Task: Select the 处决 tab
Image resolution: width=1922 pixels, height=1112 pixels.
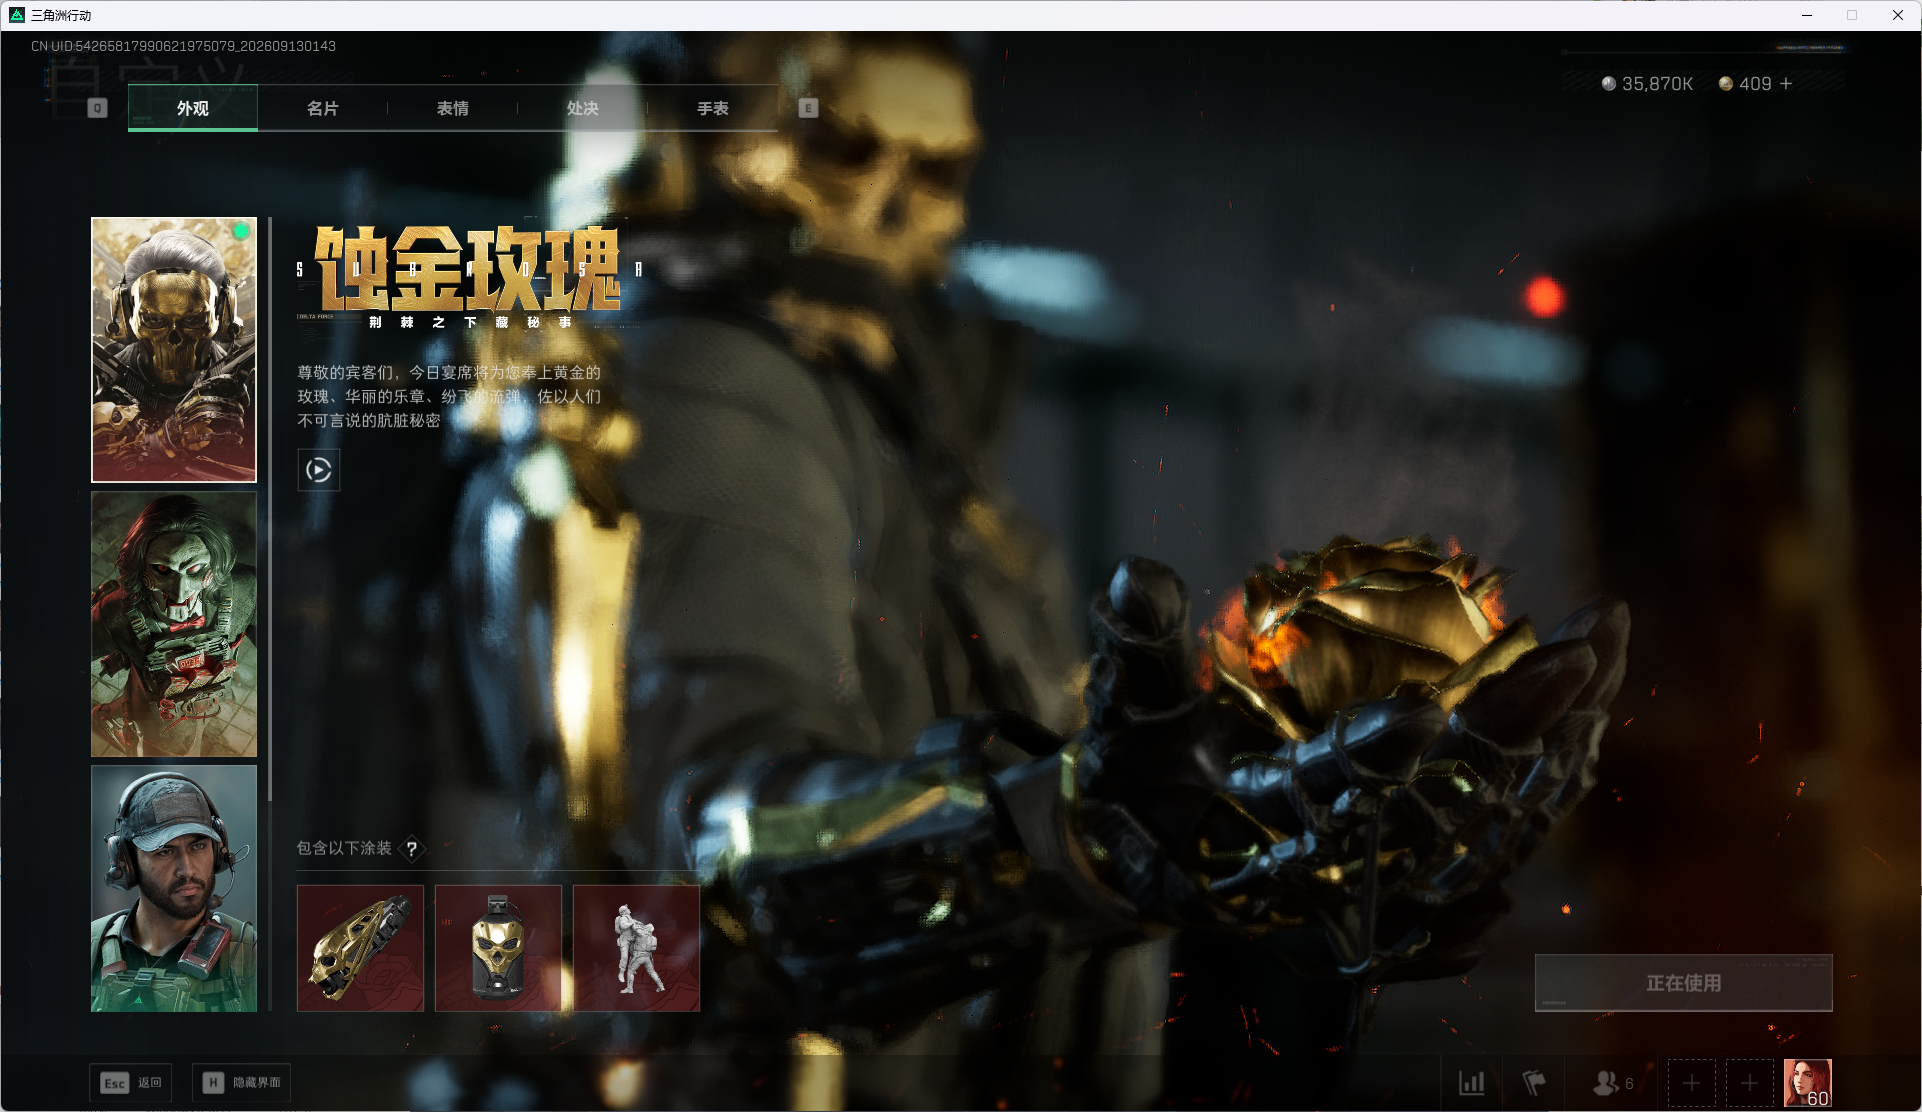Action: coord(582,108)
